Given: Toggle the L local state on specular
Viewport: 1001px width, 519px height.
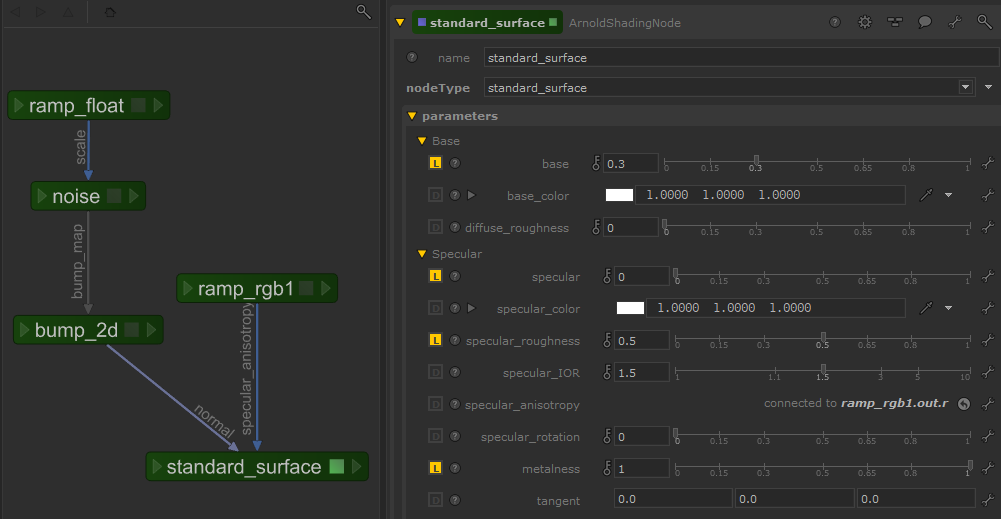Looking at the screenshot, I should pyautogui.click(x=435, y=276).
